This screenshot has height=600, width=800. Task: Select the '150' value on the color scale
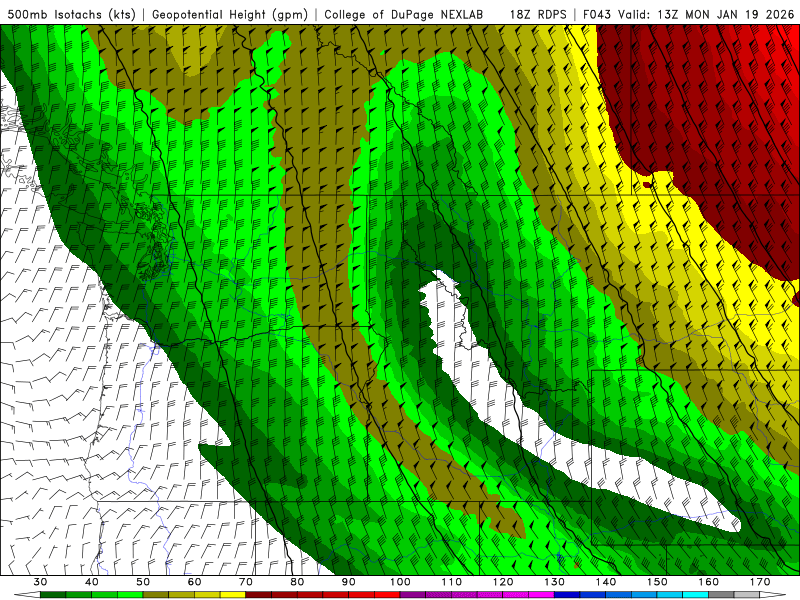point(657,582)
